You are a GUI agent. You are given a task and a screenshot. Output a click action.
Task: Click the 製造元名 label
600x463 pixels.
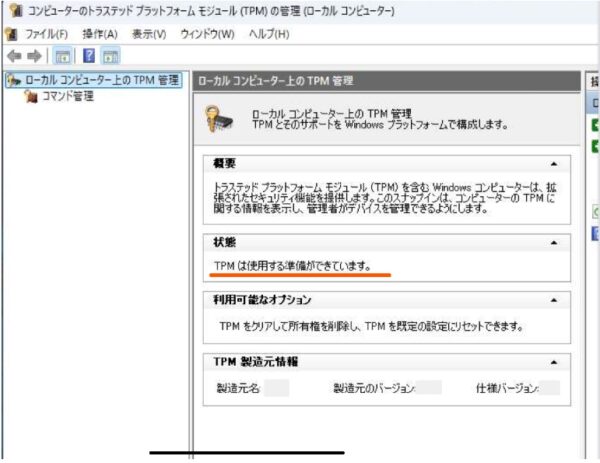[238, 388]
